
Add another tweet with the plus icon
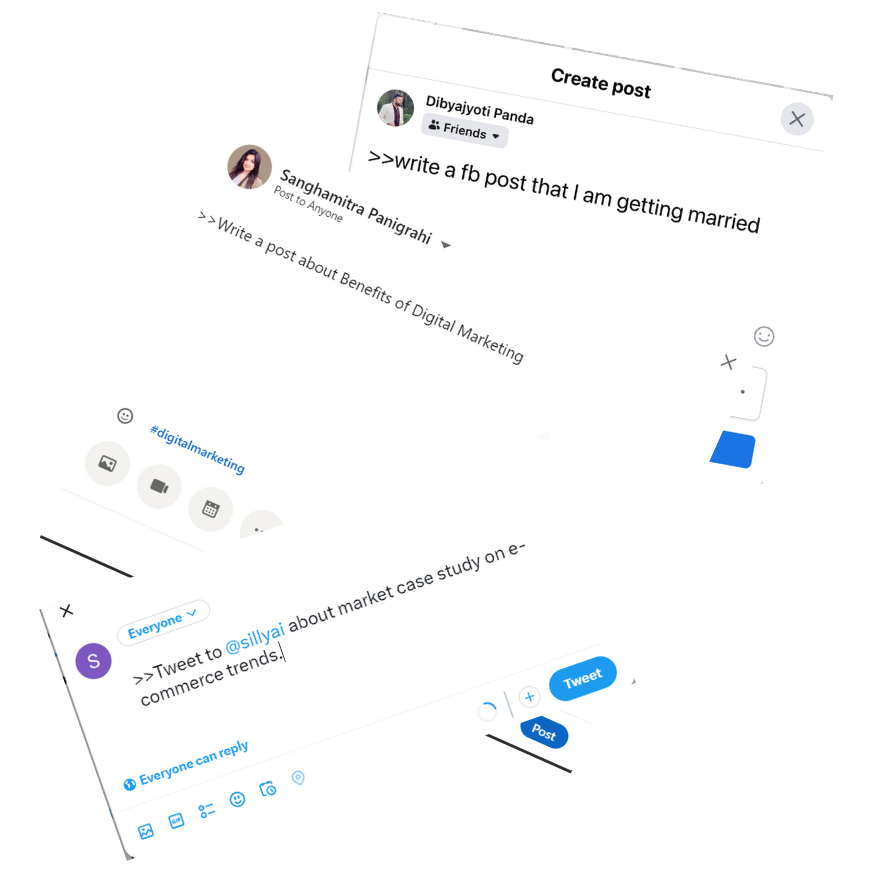point(529,696)
